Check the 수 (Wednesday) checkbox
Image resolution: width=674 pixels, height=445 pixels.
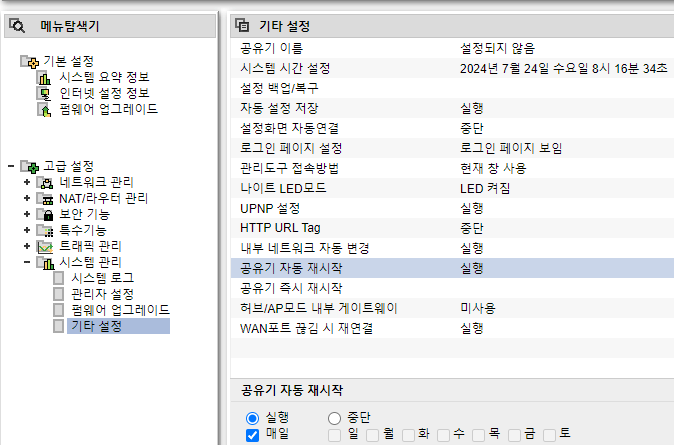click(444, 435)
